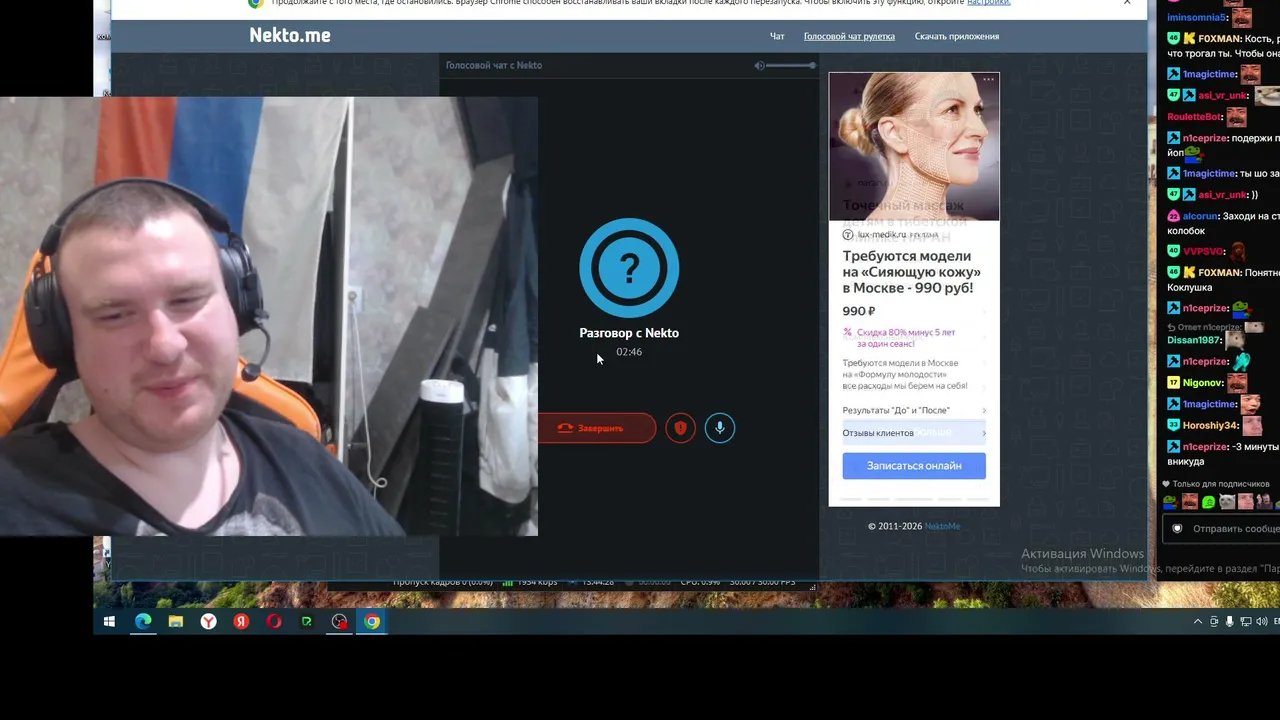1280x720 pixels.
Task: Click the ad headline Требуются модели
Action: coord(912,272)
